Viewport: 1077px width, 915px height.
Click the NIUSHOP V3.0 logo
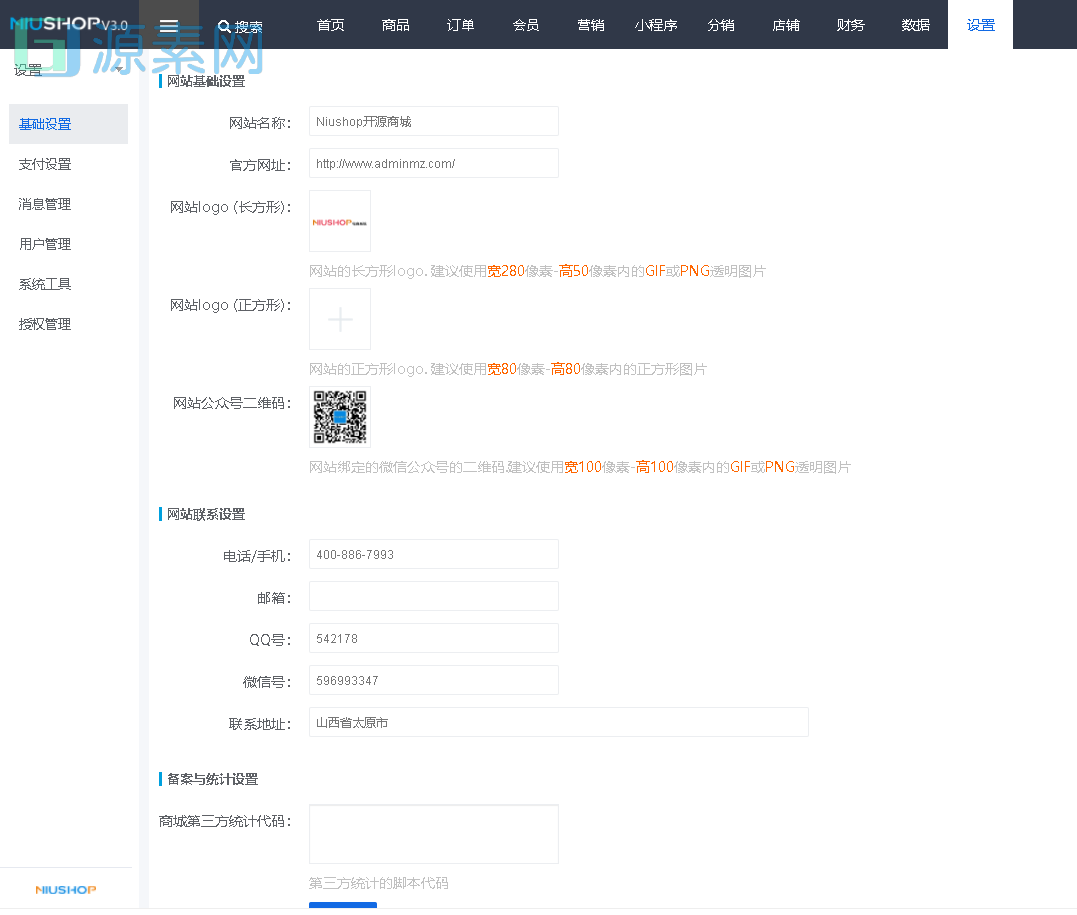click(68, 24)
